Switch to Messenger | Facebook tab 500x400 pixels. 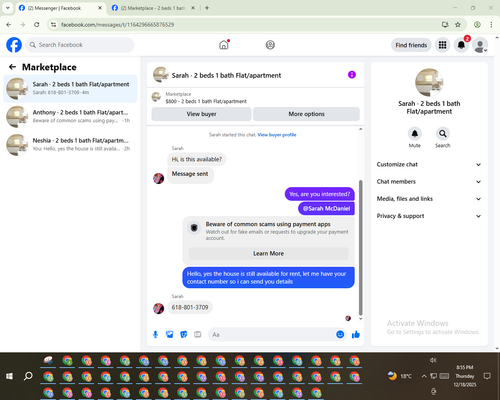pyautogui.click(x=60, y=8)
